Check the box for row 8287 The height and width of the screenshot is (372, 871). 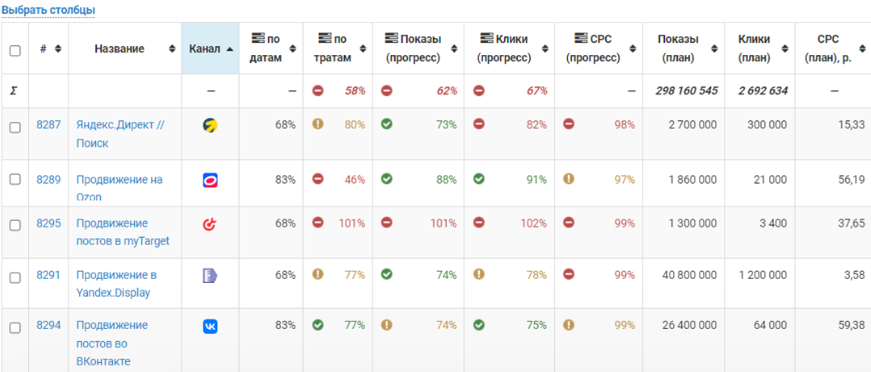pos(15,127)
